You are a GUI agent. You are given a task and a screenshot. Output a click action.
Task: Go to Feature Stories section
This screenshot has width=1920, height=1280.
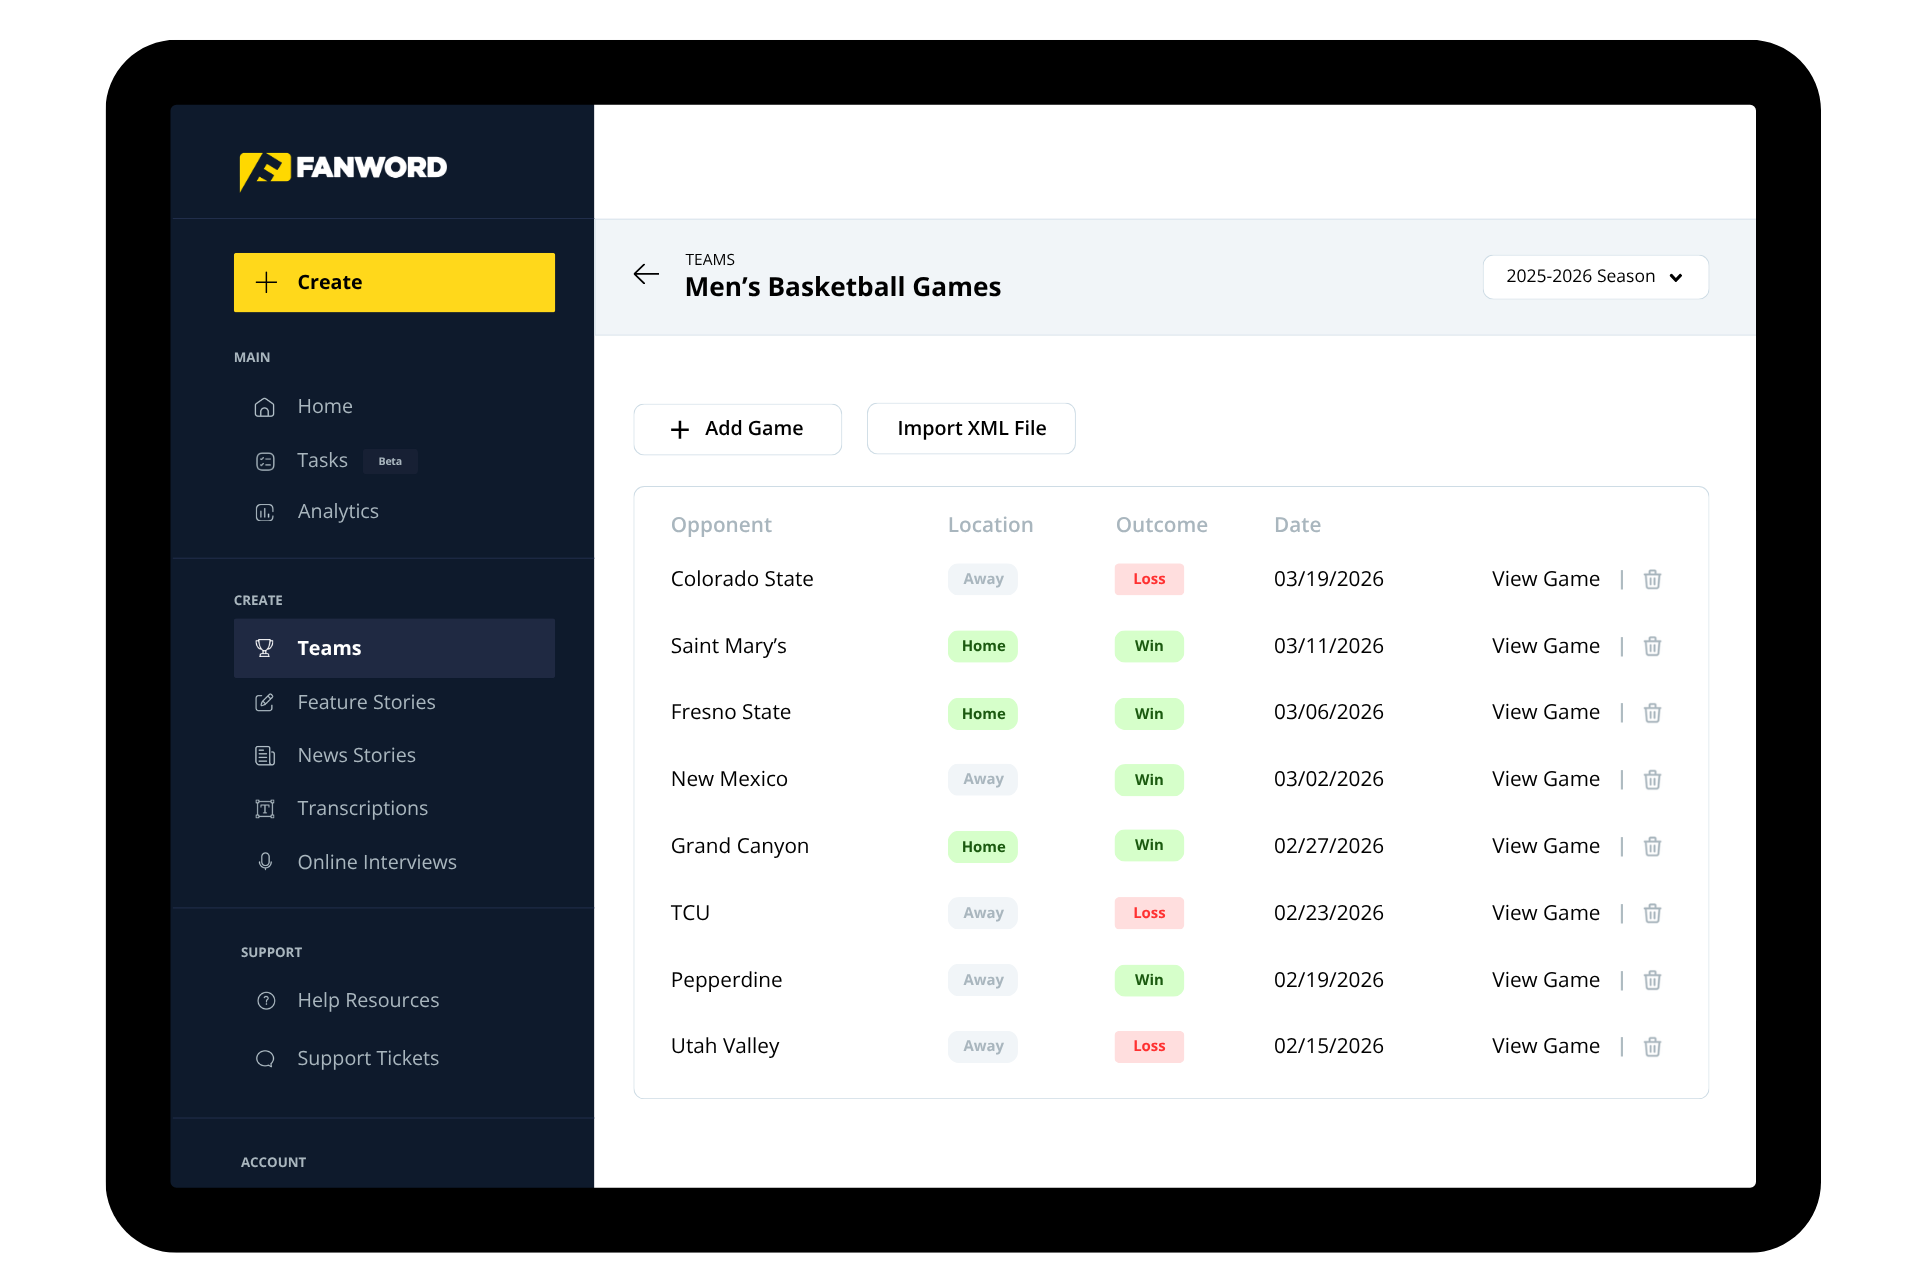tap(366, 702)
